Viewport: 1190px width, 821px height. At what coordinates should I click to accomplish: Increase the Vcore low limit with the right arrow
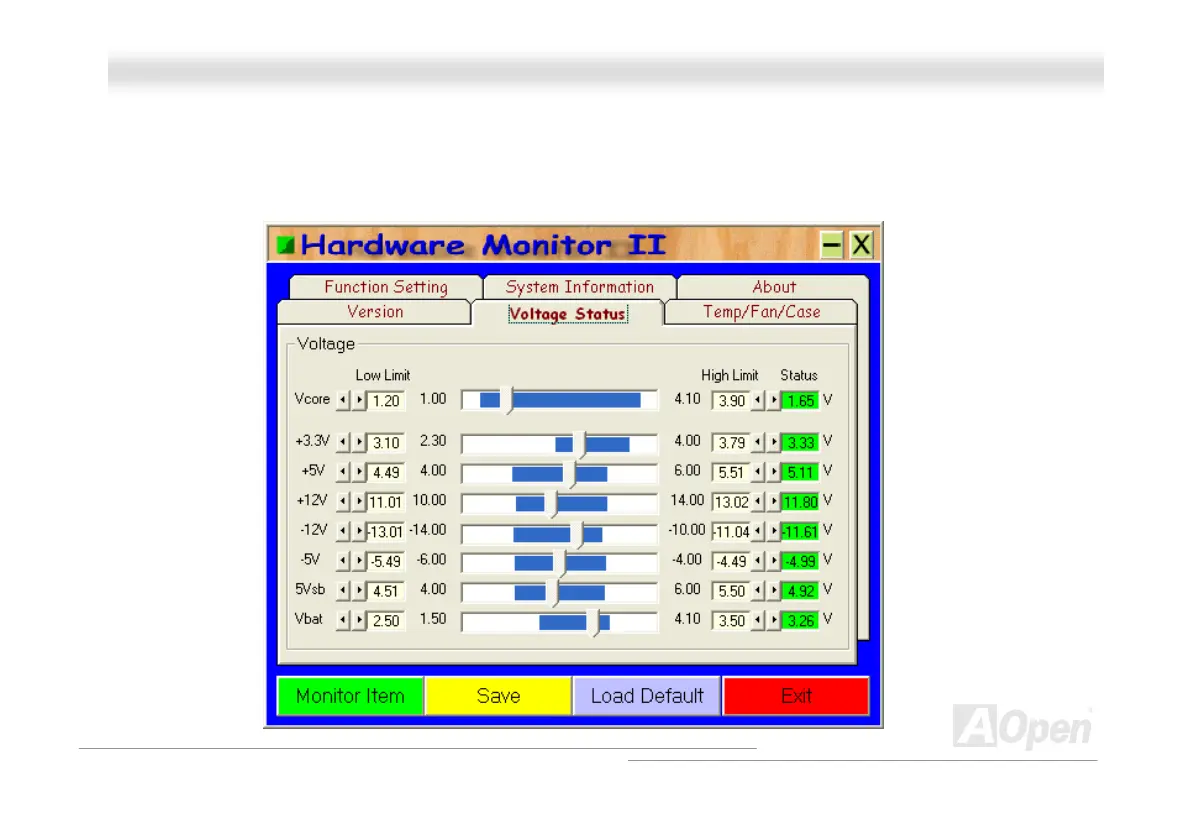(360, 400)
